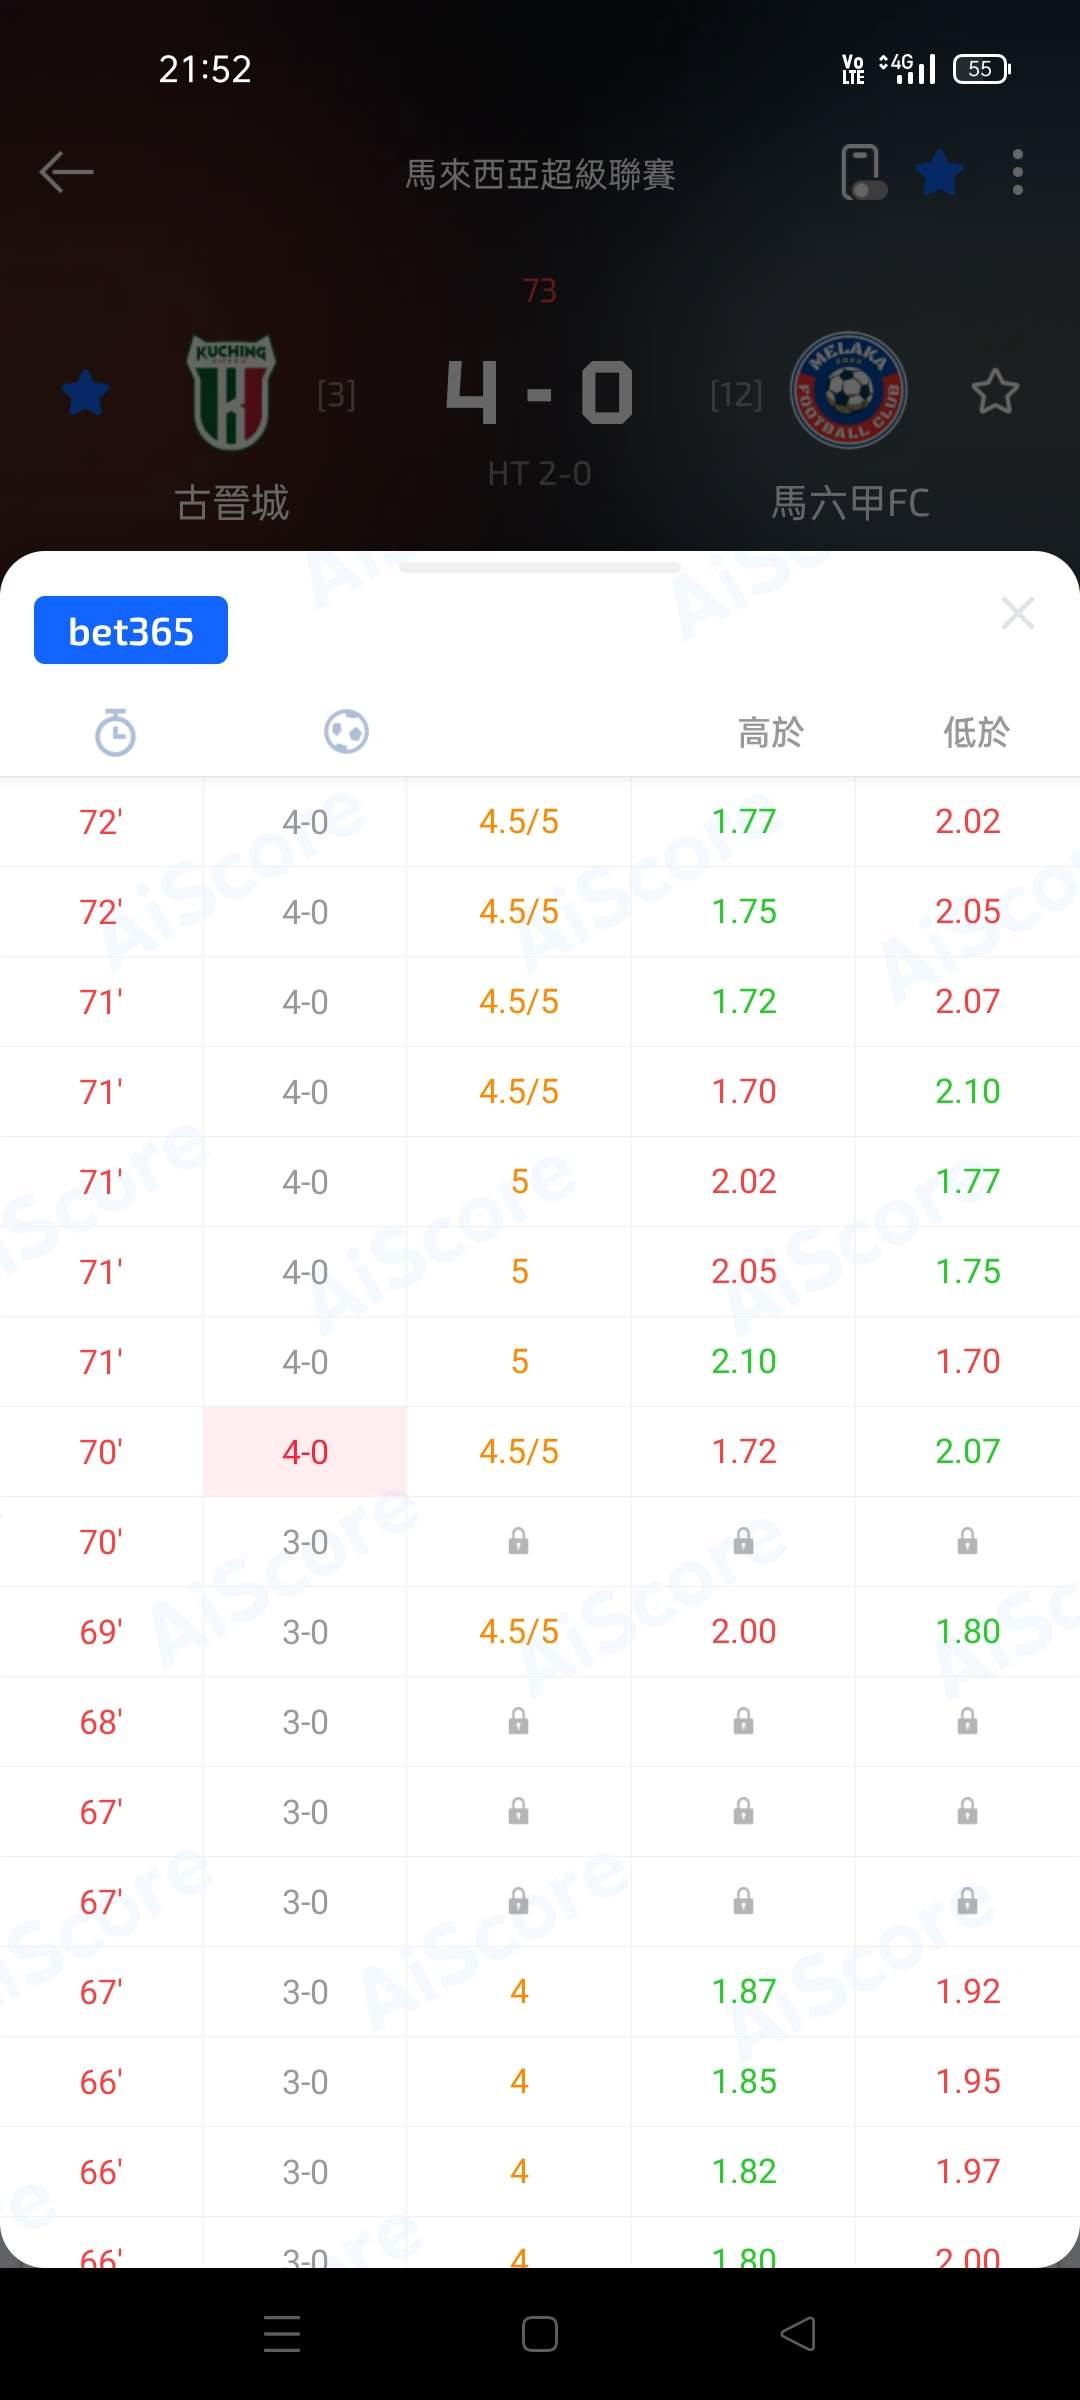The height and width of the screenshot is (2400, 1080).
Task: Tap battery indicator in status bar
Action: pos(982,68)
